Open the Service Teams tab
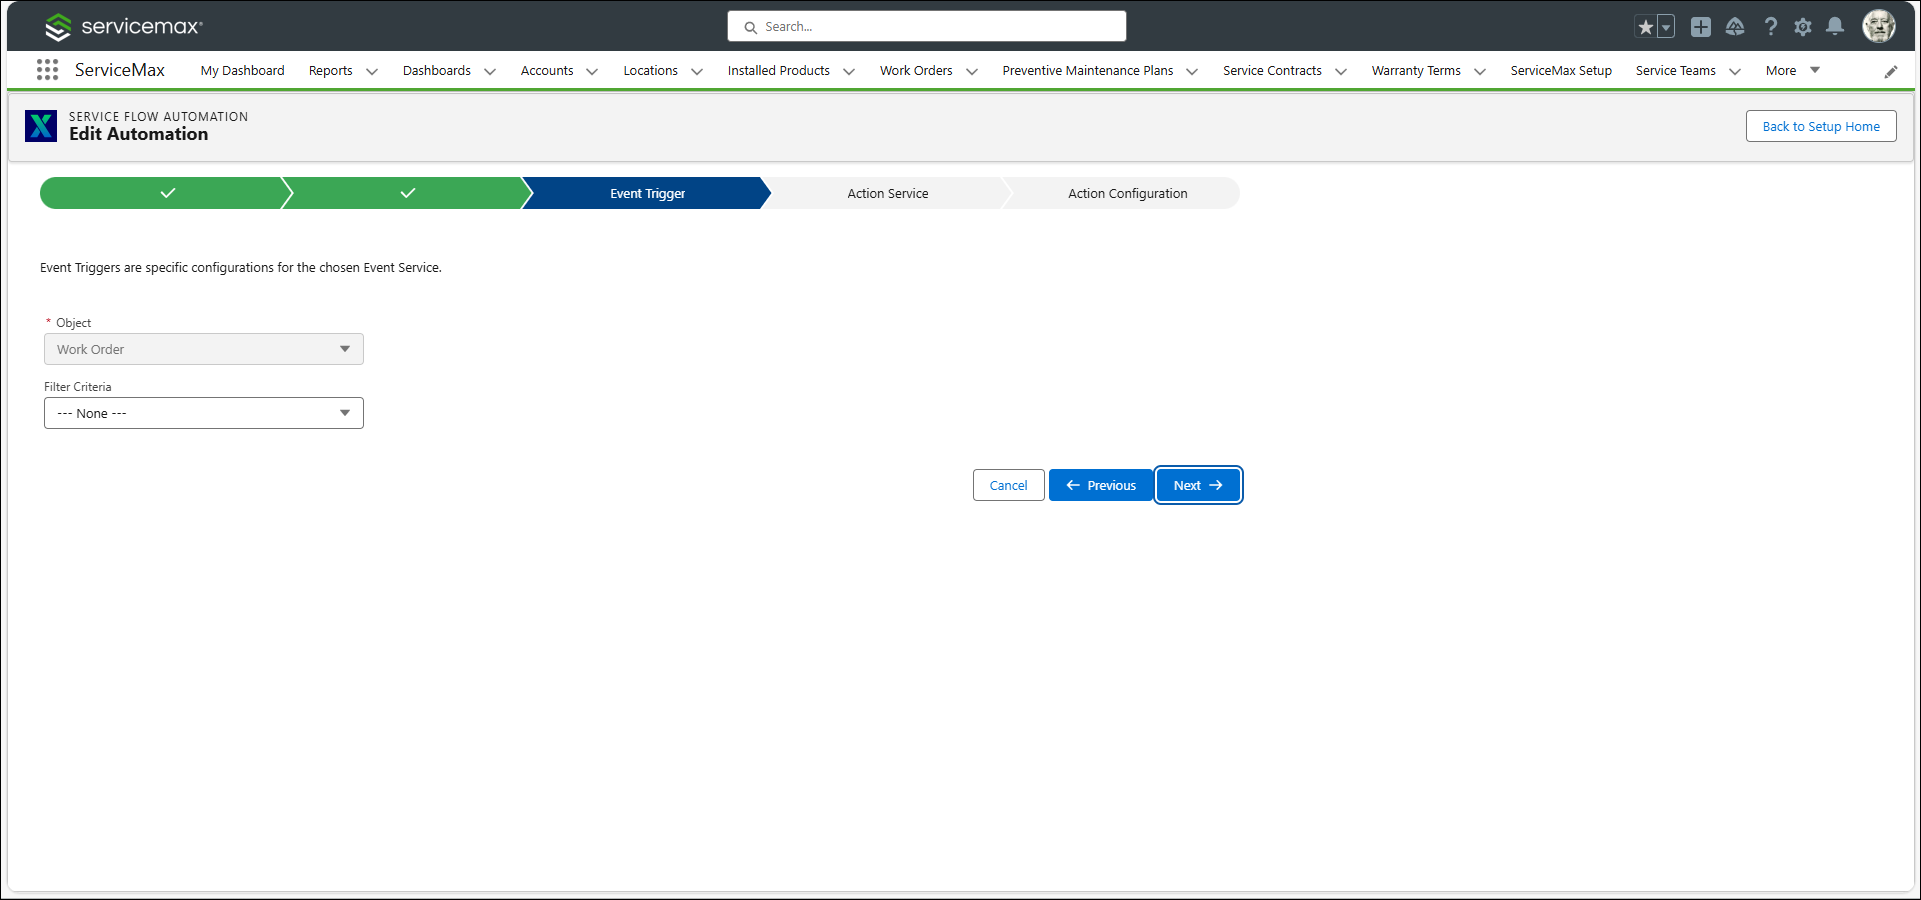 pos(1676,71)
